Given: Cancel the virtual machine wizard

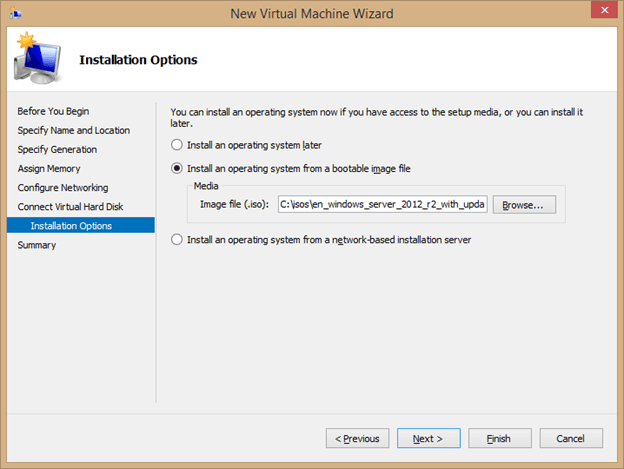Looking at the screenshot, I should (x=570, y=438).
